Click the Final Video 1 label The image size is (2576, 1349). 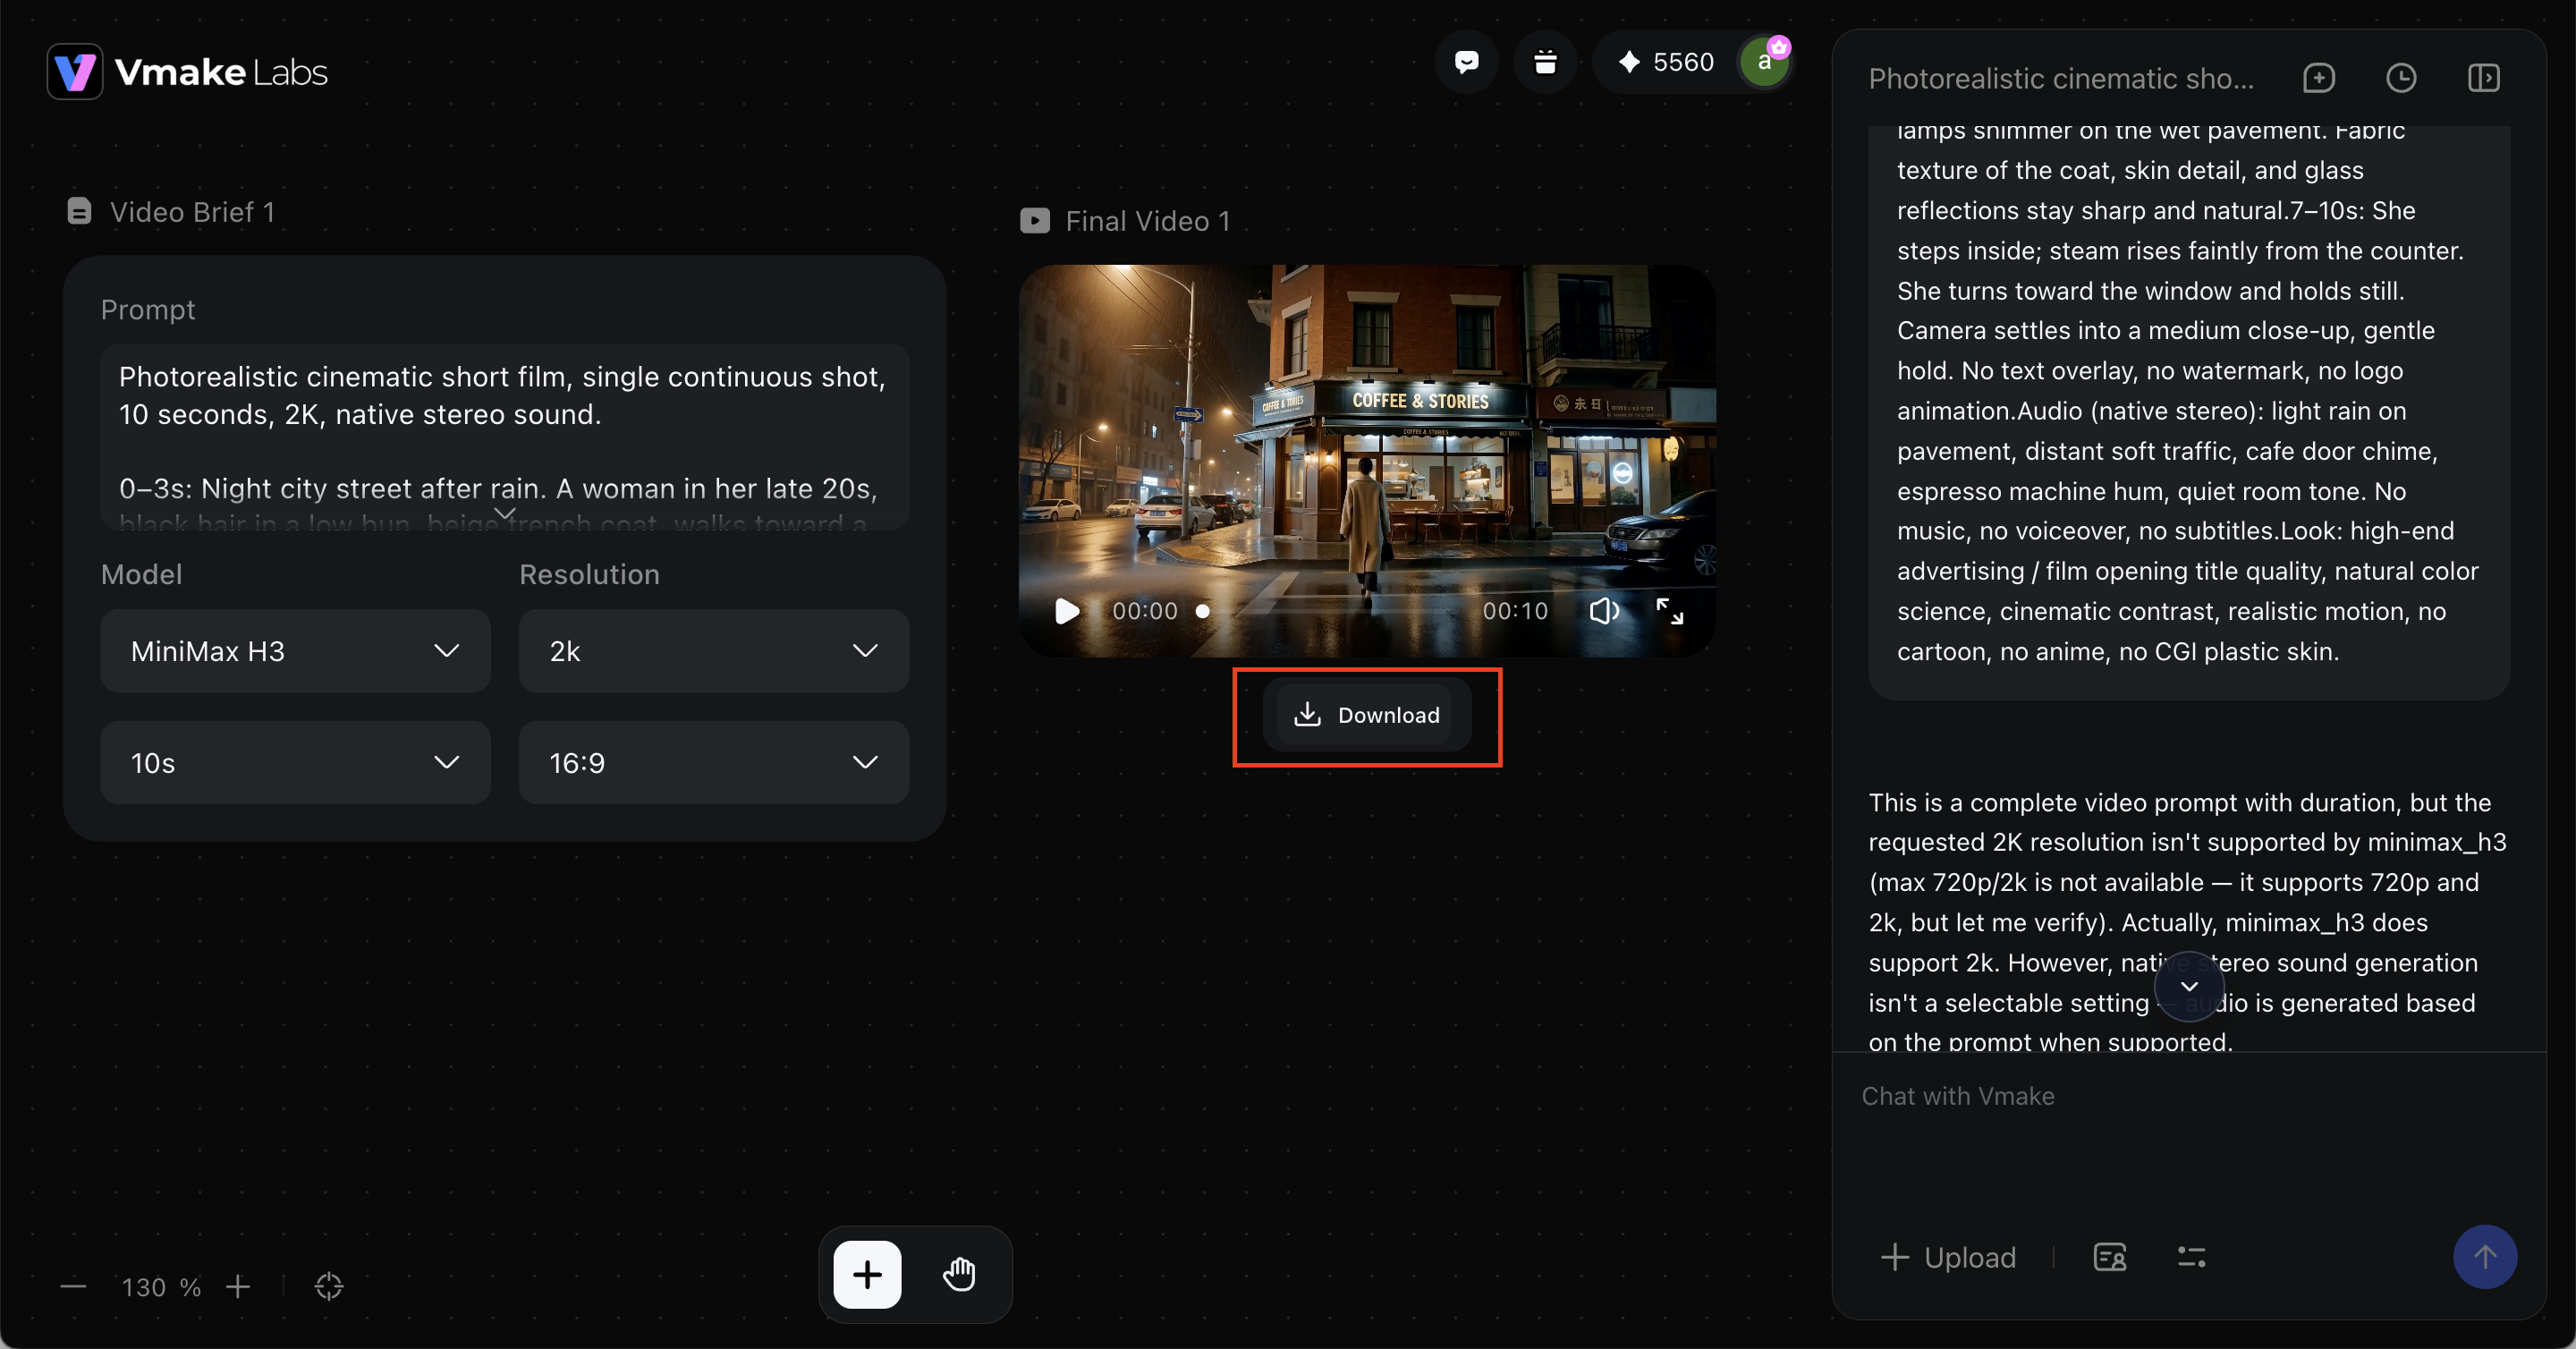(1148, 221)
